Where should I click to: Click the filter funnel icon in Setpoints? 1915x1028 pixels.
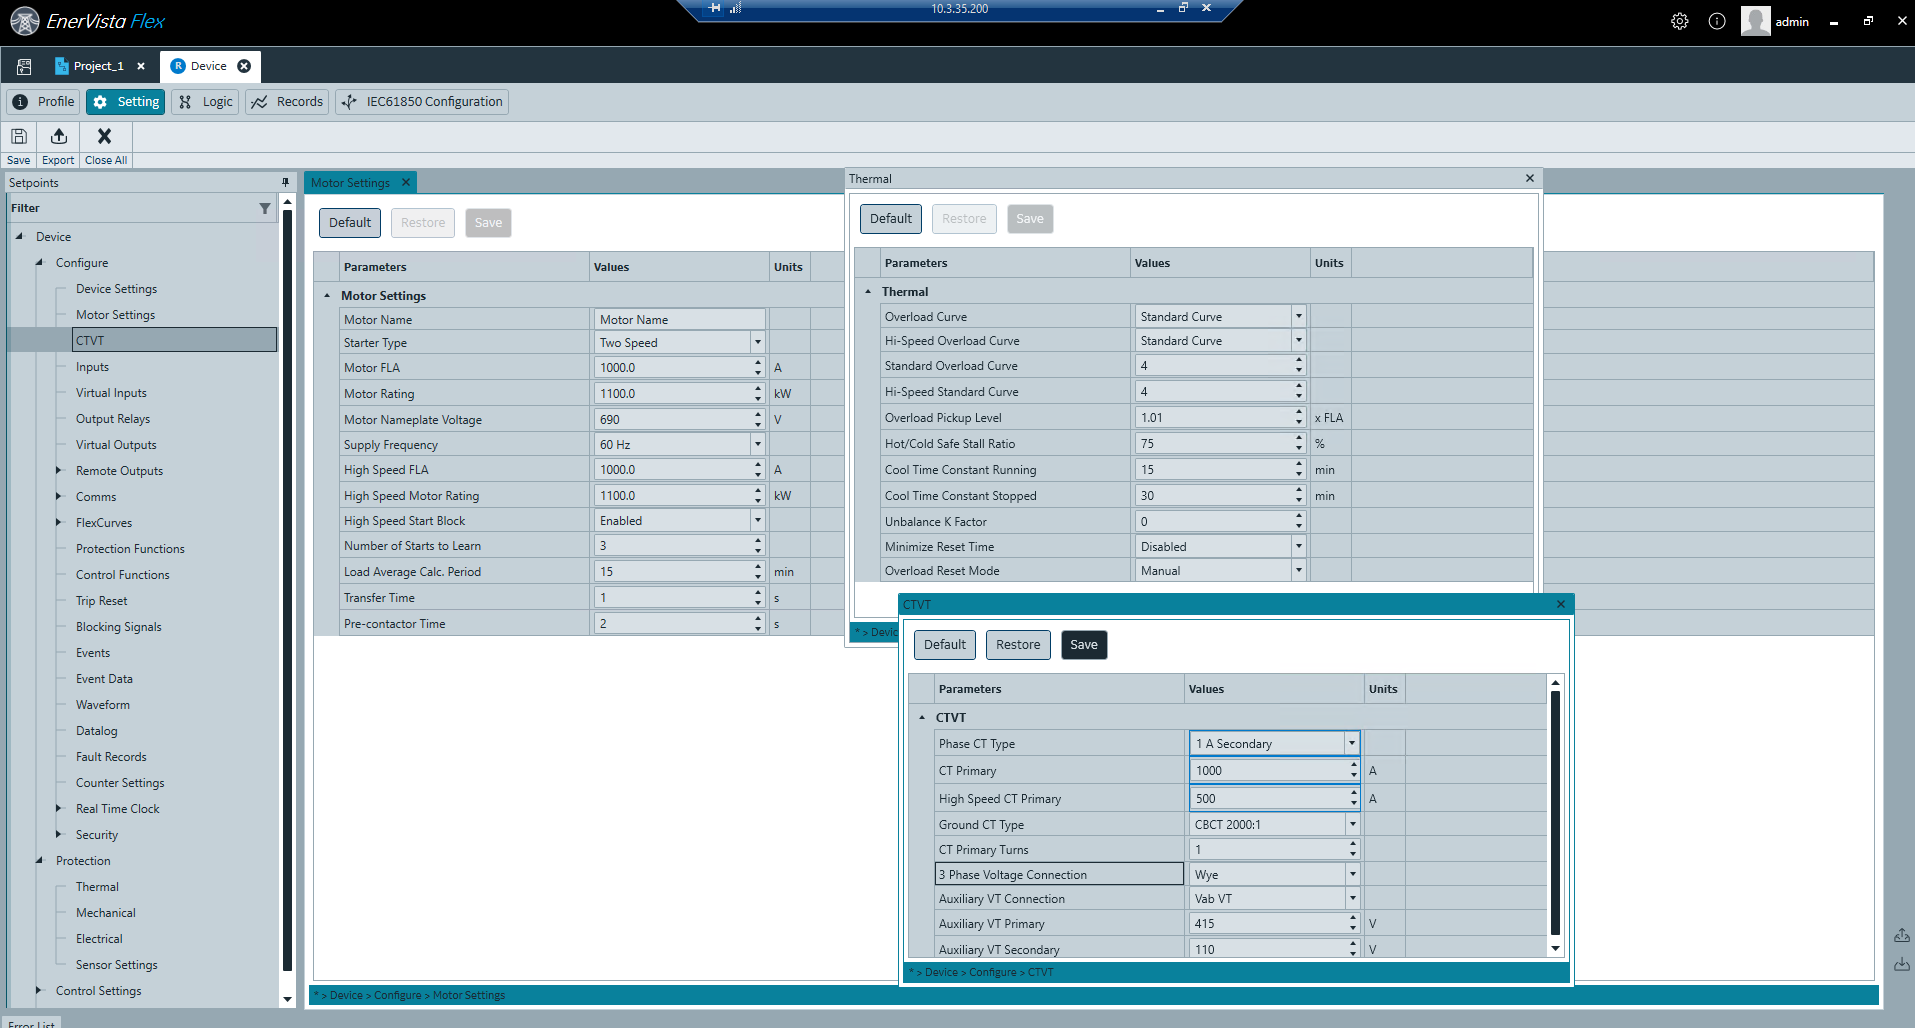pos(265,208)
